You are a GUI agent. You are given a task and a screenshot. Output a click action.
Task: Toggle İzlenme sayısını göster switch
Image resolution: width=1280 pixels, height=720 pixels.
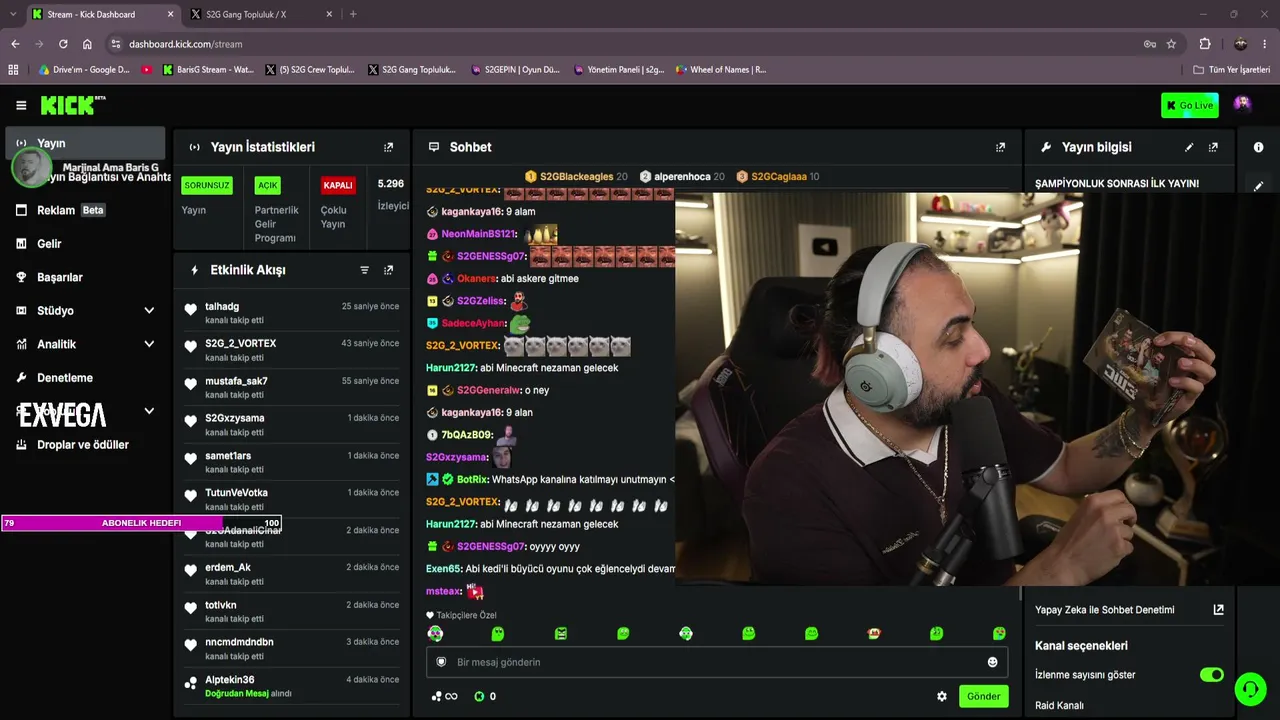(1211, 675)
